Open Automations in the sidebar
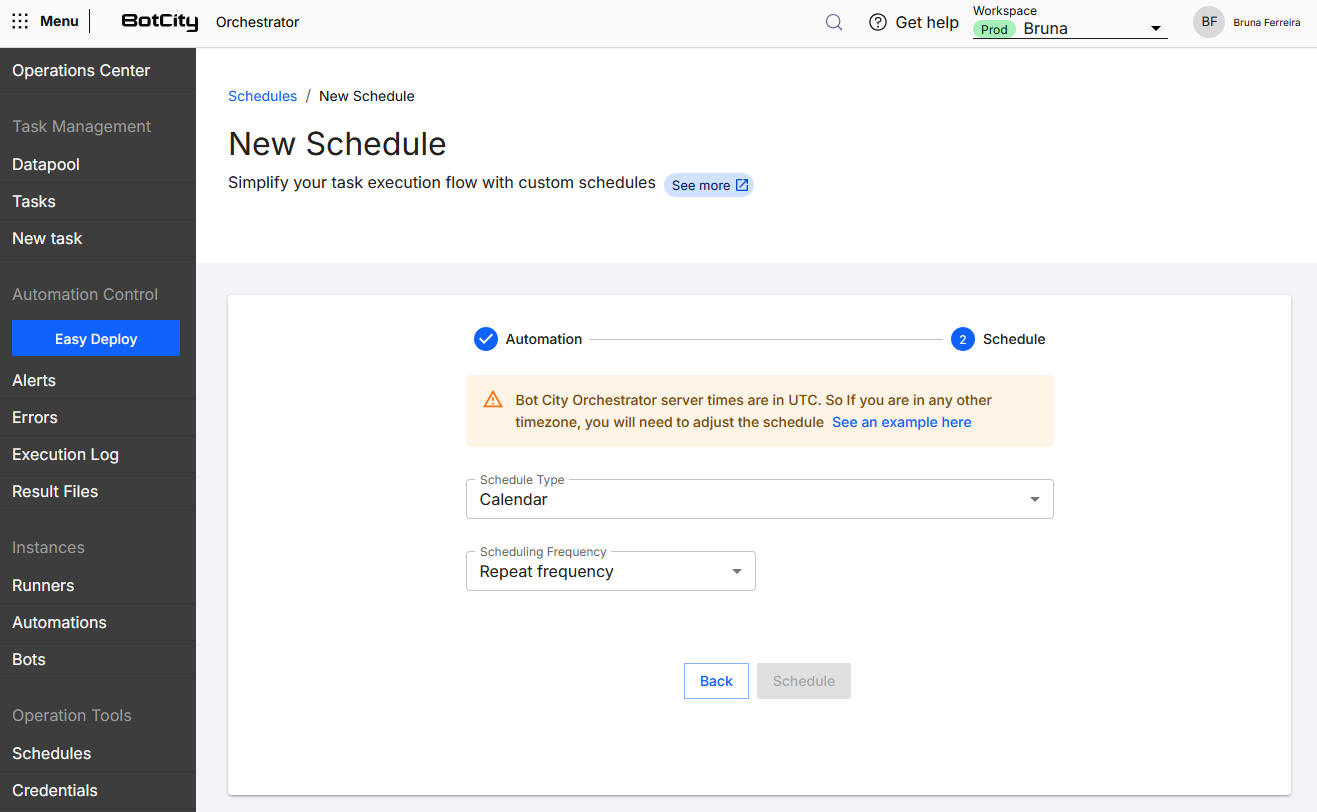Viewport: 1317px width, 812px height. coord(98,622)
